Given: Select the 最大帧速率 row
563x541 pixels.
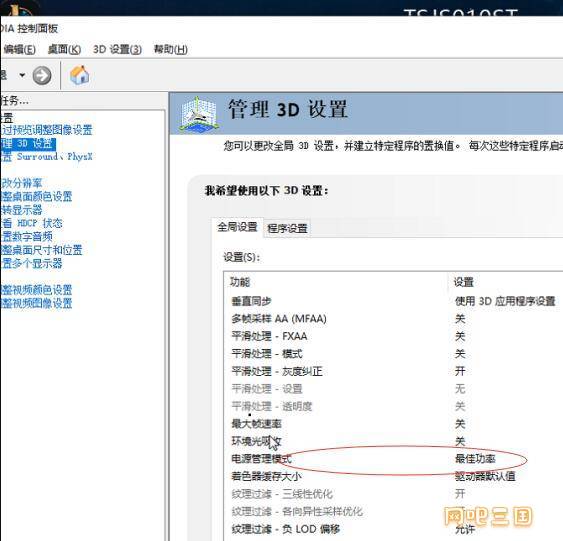Looking at the screenshot, I should pyautogui.click(x=394, y=424).
